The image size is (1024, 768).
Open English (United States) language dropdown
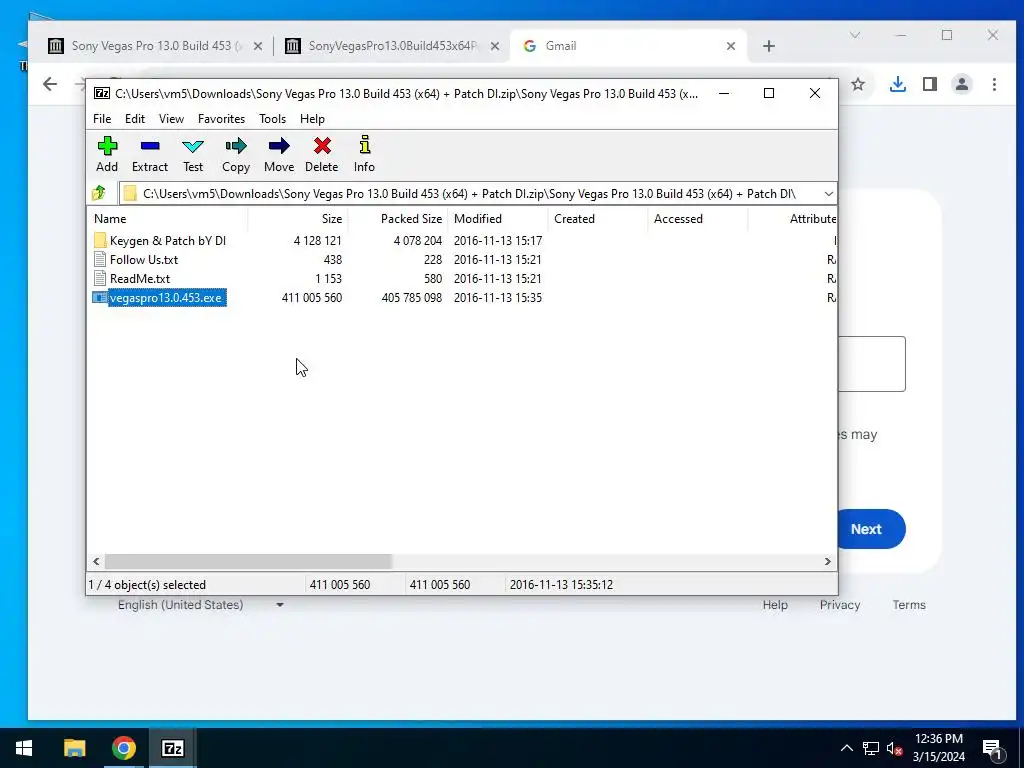point(201,605)
